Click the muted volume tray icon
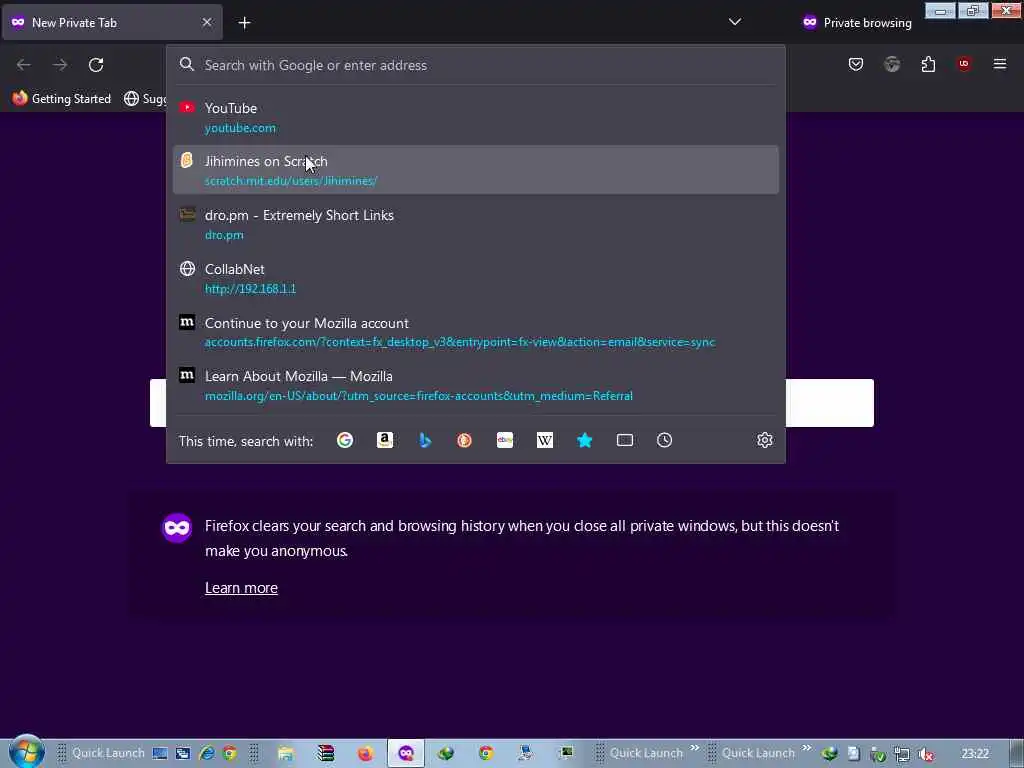The width and height of the screenshot is (1024, 768). tap(925, 754)
